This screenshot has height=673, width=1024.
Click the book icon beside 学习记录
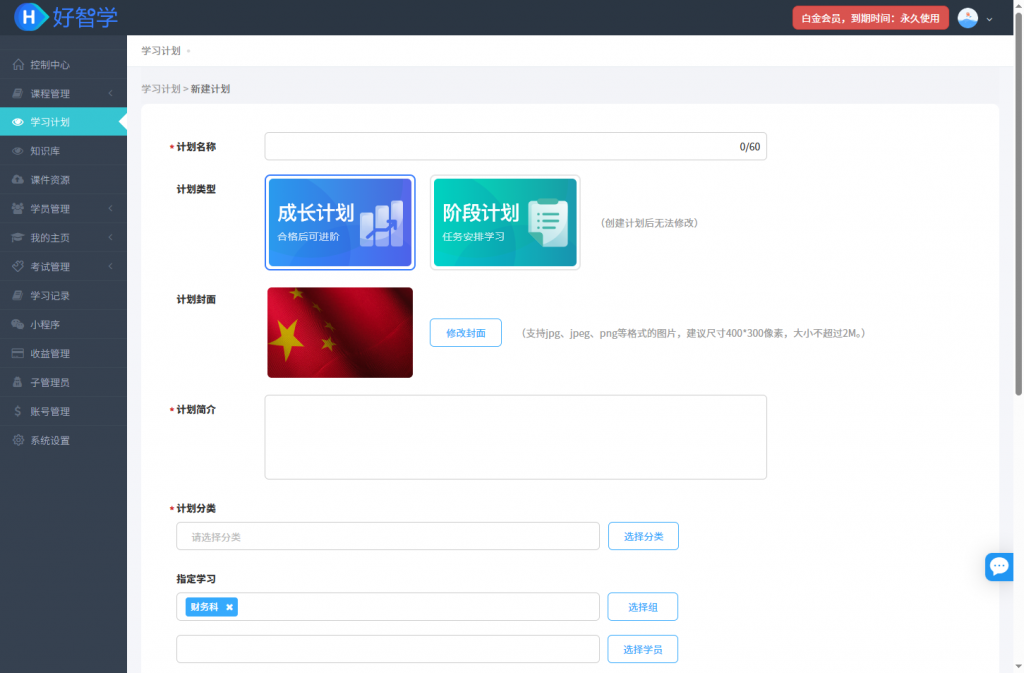point(18,296)
